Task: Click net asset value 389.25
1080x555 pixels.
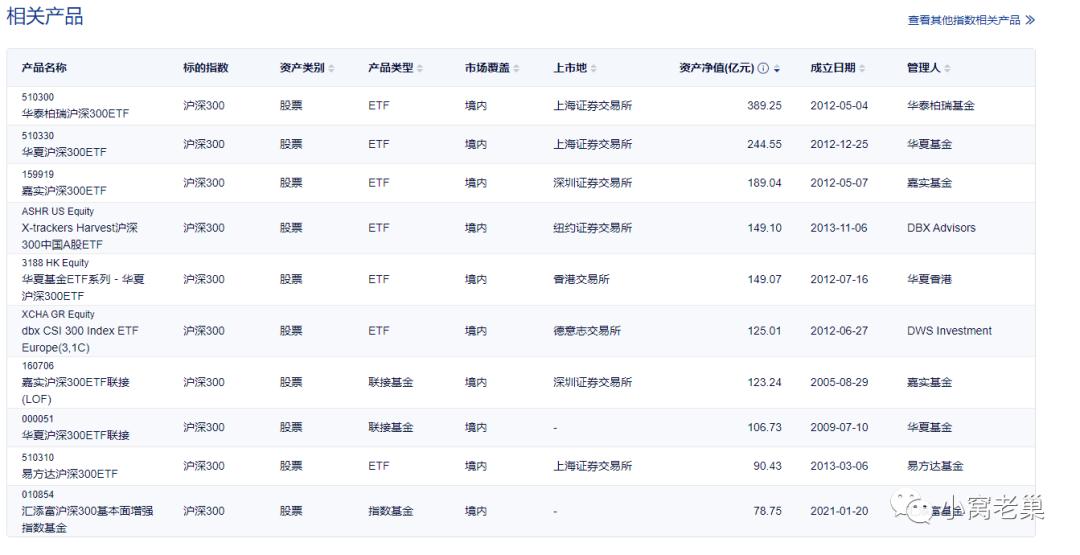Action: (x=765, y=106)
